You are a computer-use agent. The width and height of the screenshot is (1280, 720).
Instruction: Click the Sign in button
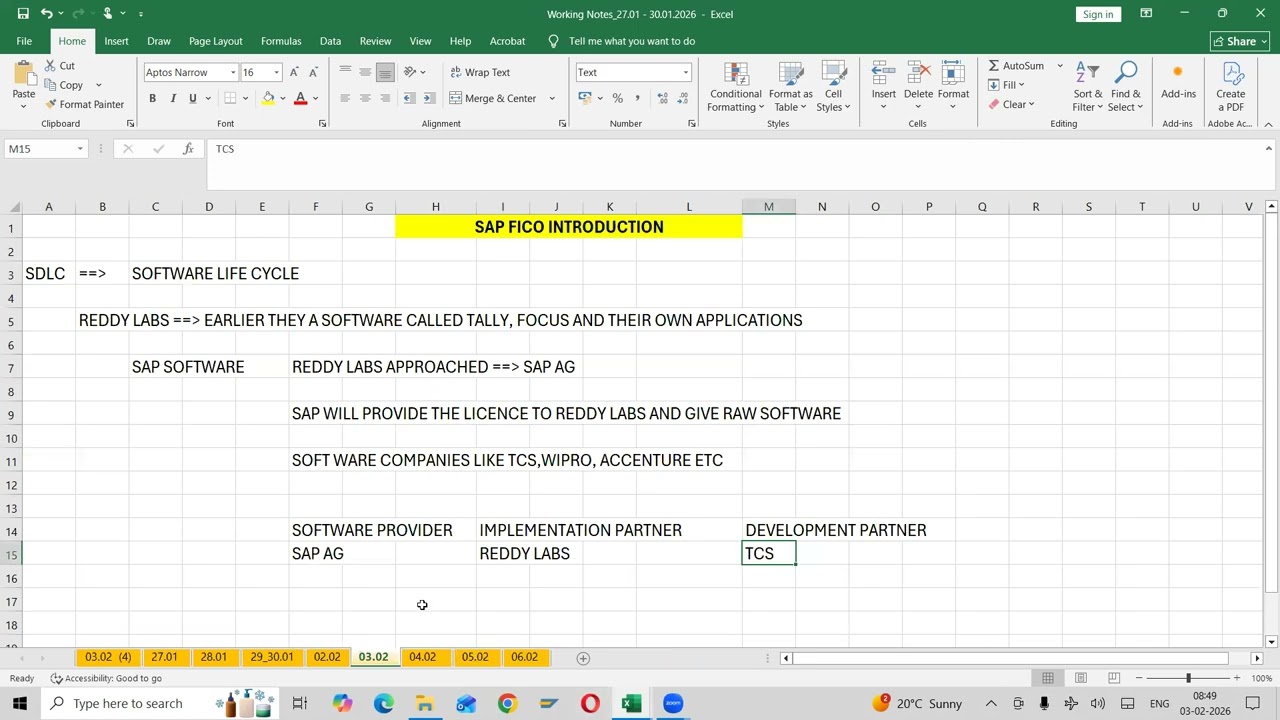1097,14
